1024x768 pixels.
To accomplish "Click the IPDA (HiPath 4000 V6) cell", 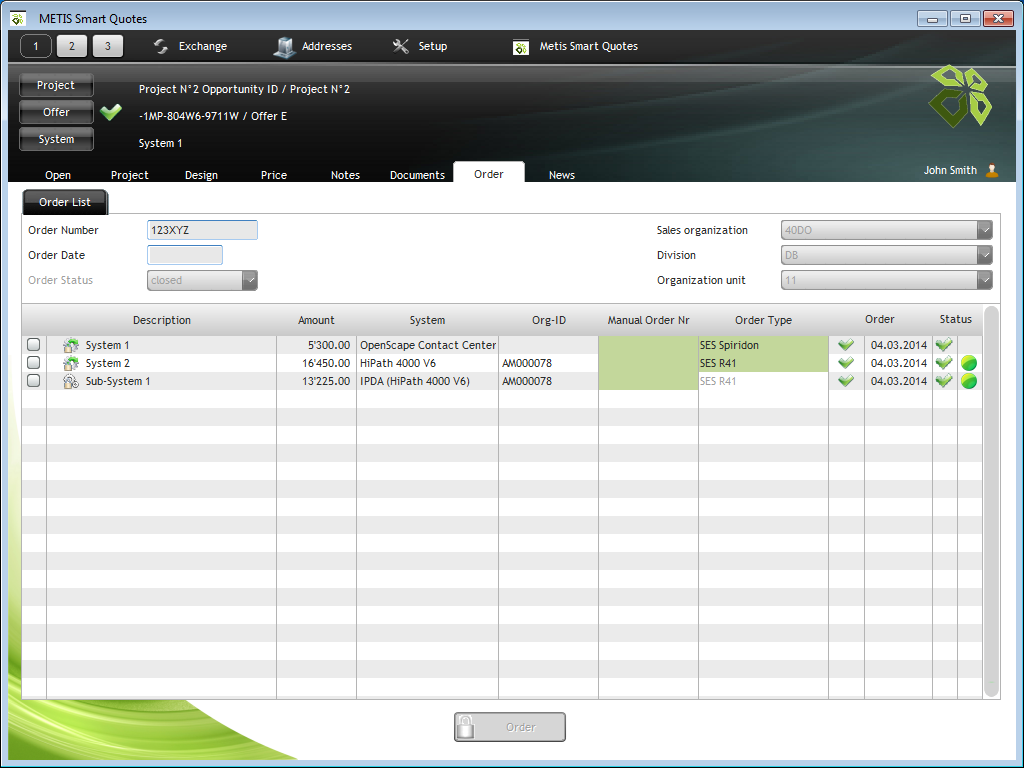I will click(x=428, y=381).
